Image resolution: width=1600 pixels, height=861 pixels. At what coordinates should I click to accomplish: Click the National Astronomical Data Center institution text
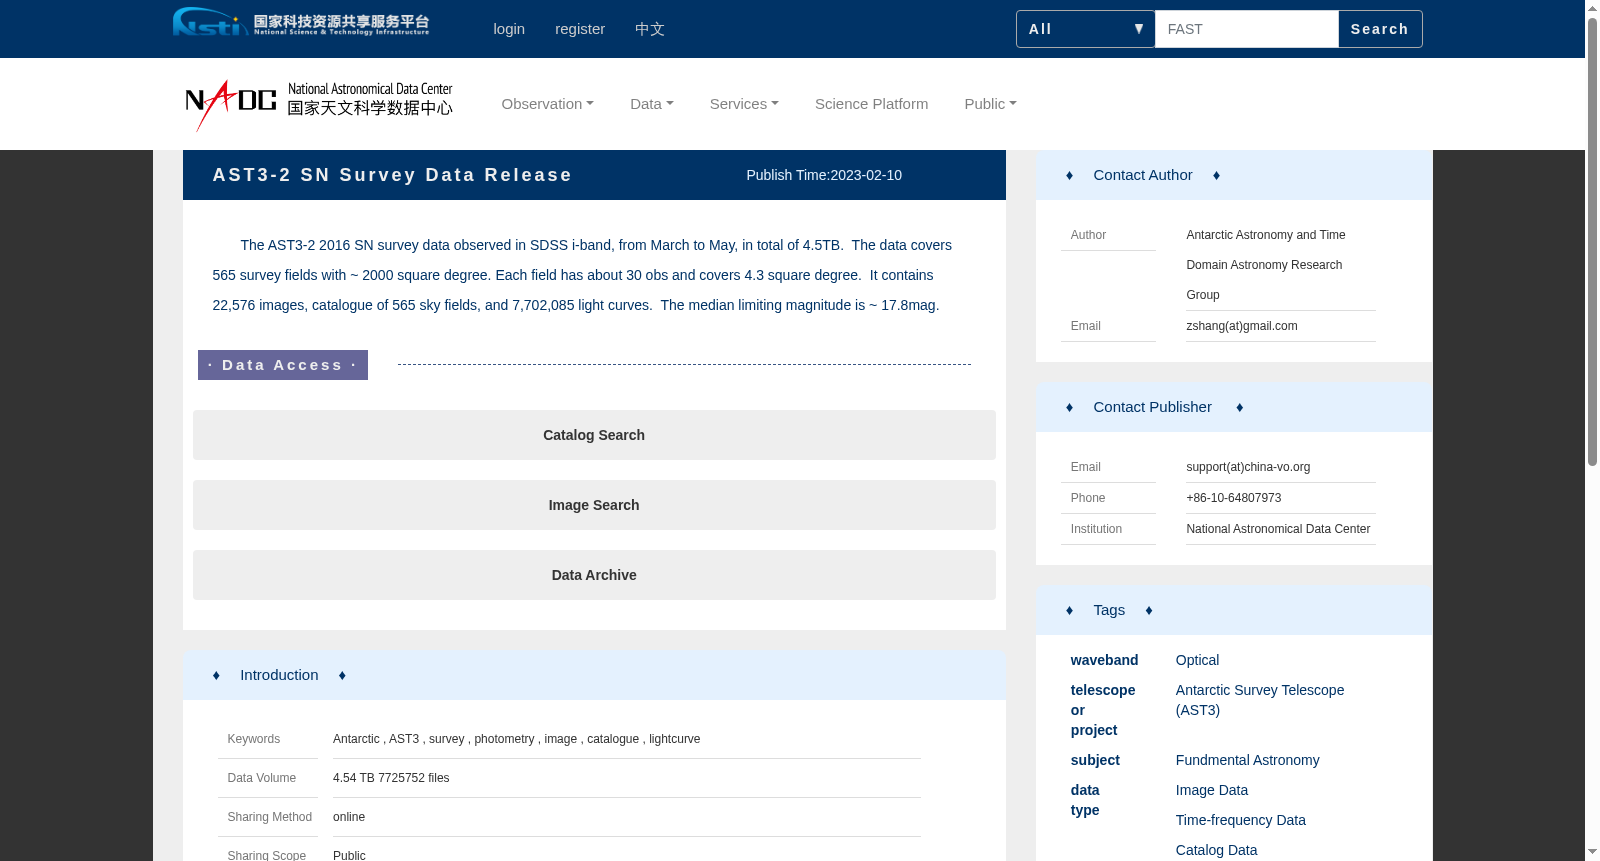point(1278,529)
